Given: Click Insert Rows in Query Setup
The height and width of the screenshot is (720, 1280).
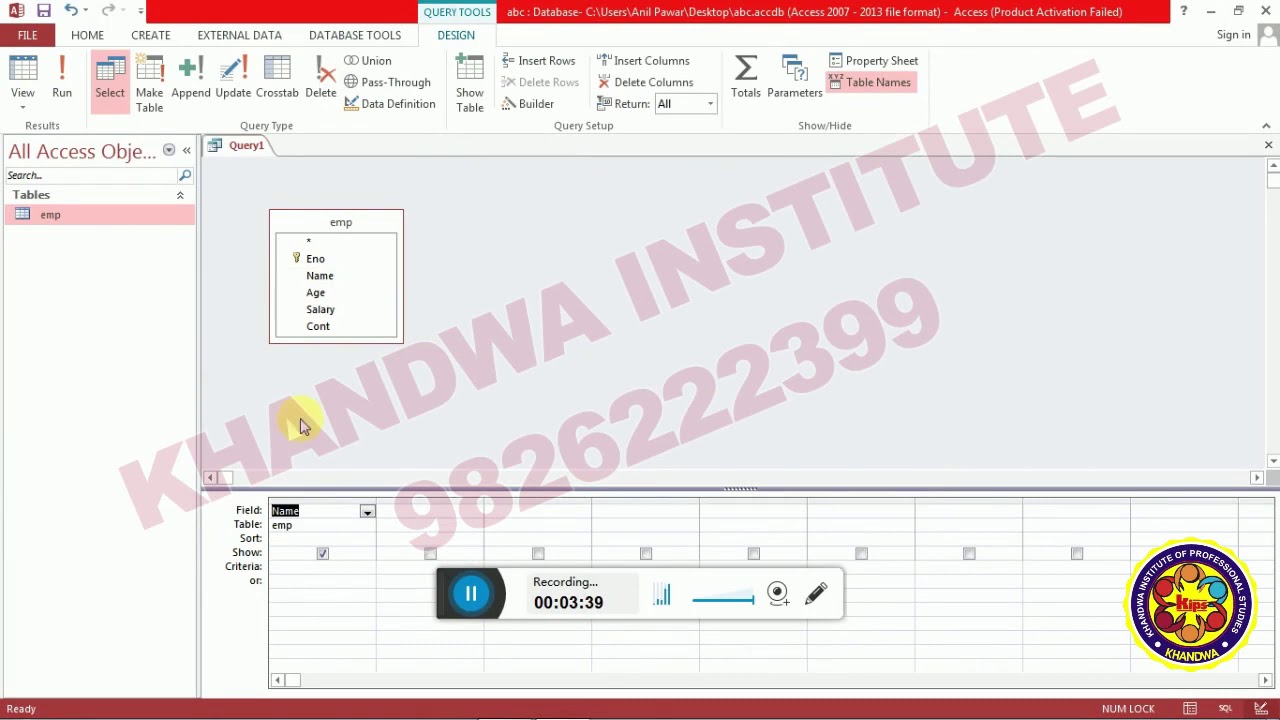Looking at the screenshot, I should 538,61.
